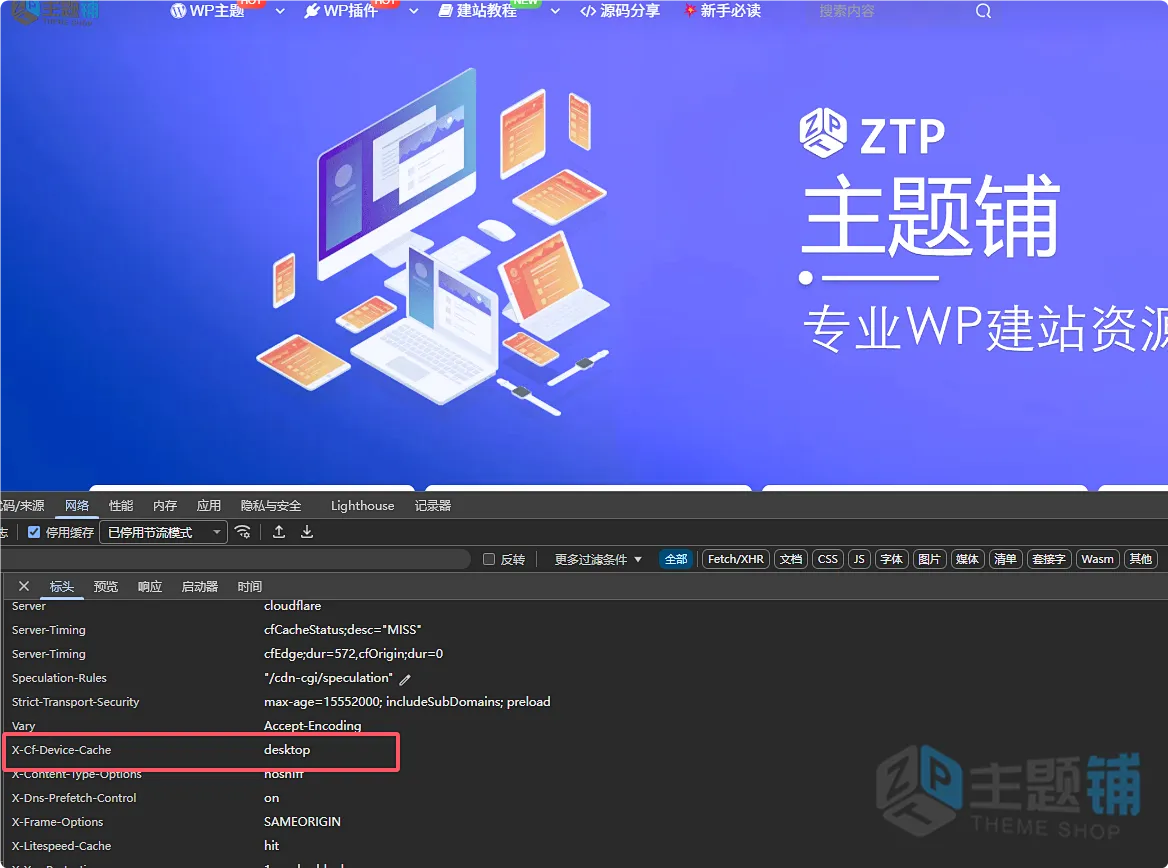Screen dimensions: 1168x868
Task: Open the 已停用节流模式 throttling dropdown
Action: (x=163, y=532)
